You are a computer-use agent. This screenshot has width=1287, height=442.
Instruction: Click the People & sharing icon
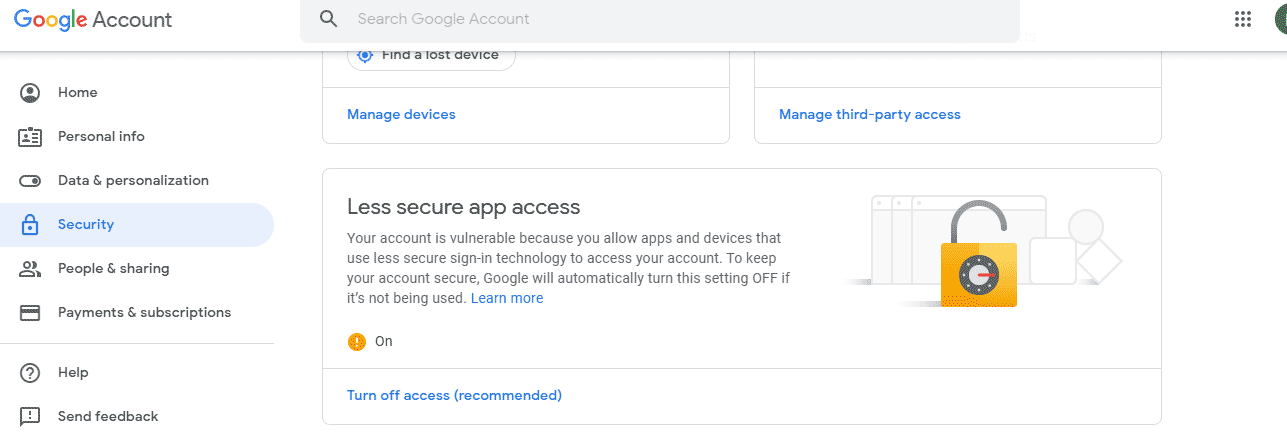30,269
